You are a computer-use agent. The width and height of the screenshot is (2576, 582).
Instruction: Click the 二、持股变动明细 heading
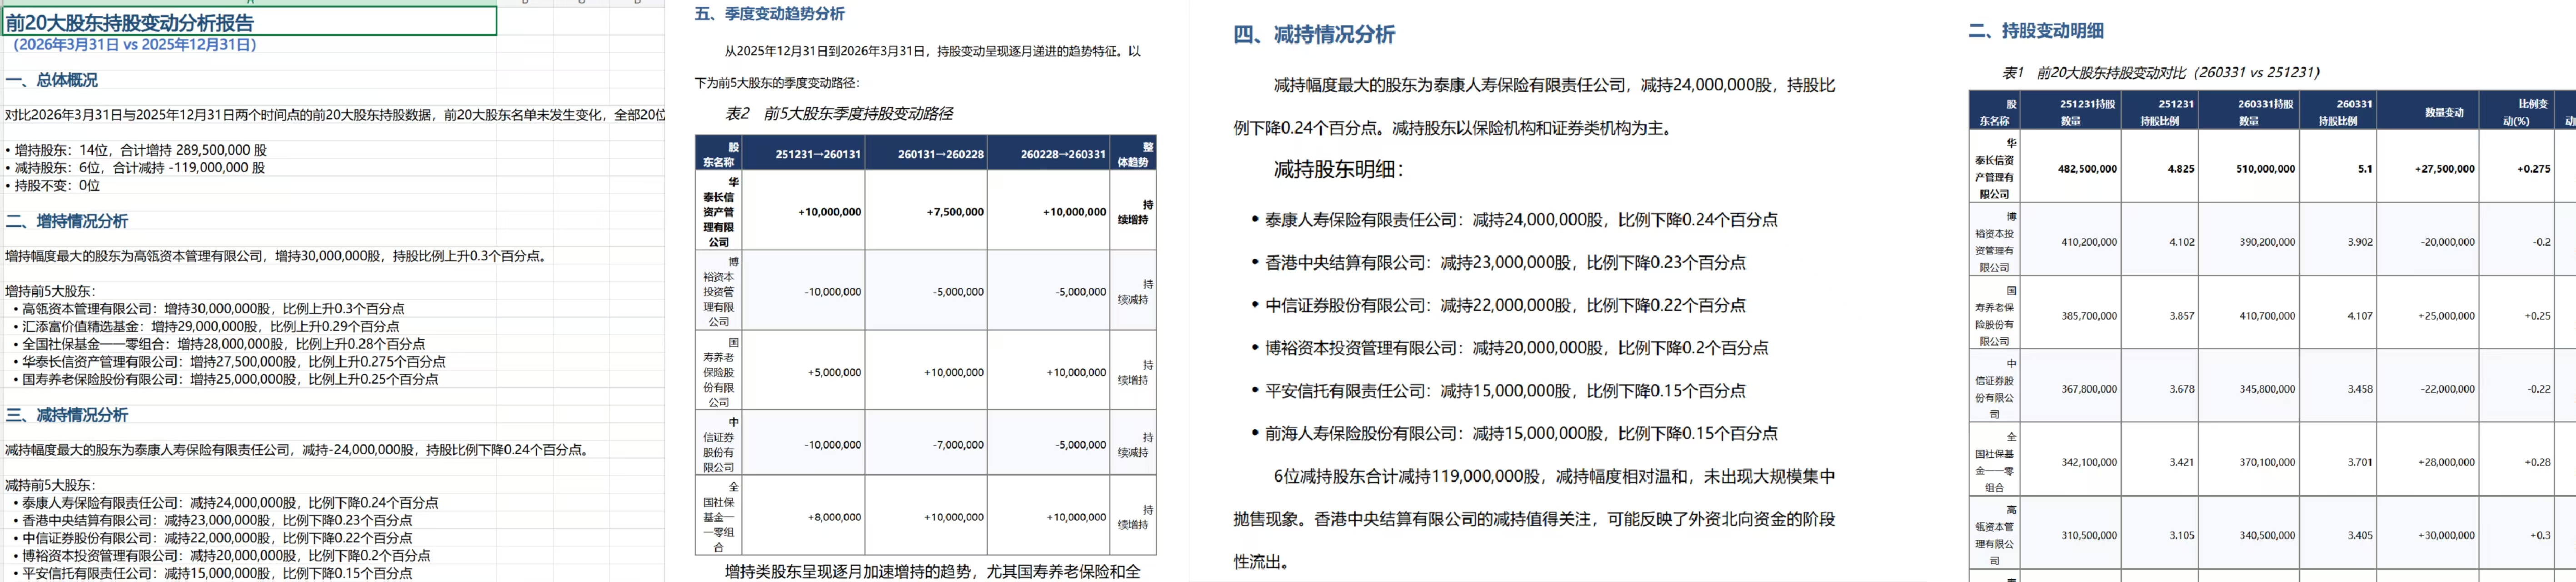[x=2036, y=31]
